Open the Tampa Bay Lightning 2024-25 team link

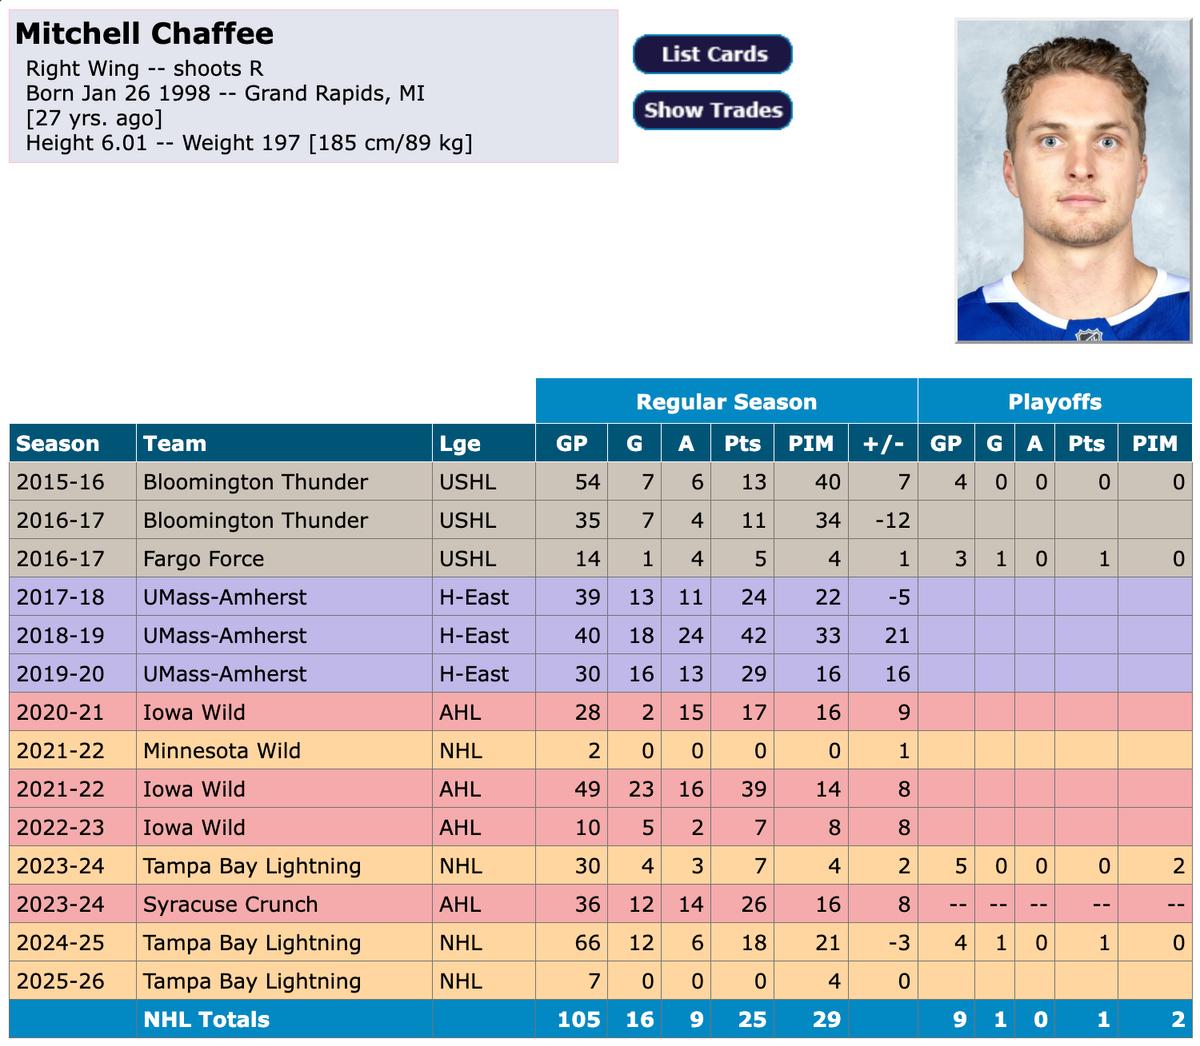coord(245,943)
